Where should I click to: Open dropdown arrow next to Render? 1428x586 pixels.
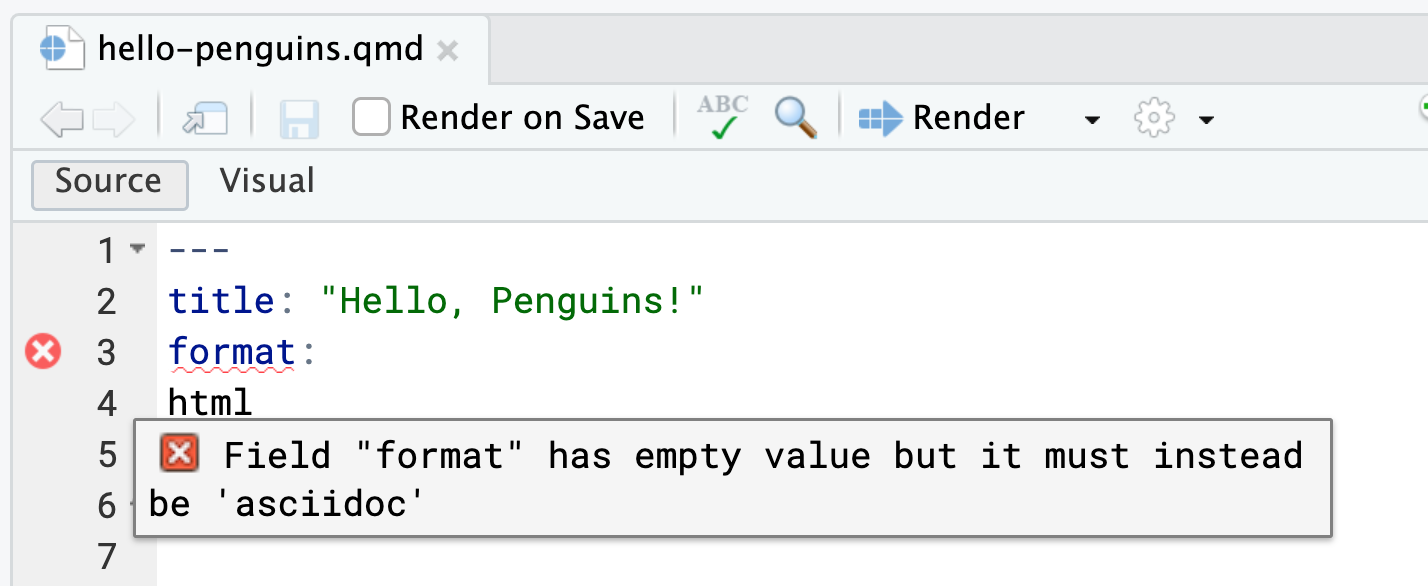1092,120
